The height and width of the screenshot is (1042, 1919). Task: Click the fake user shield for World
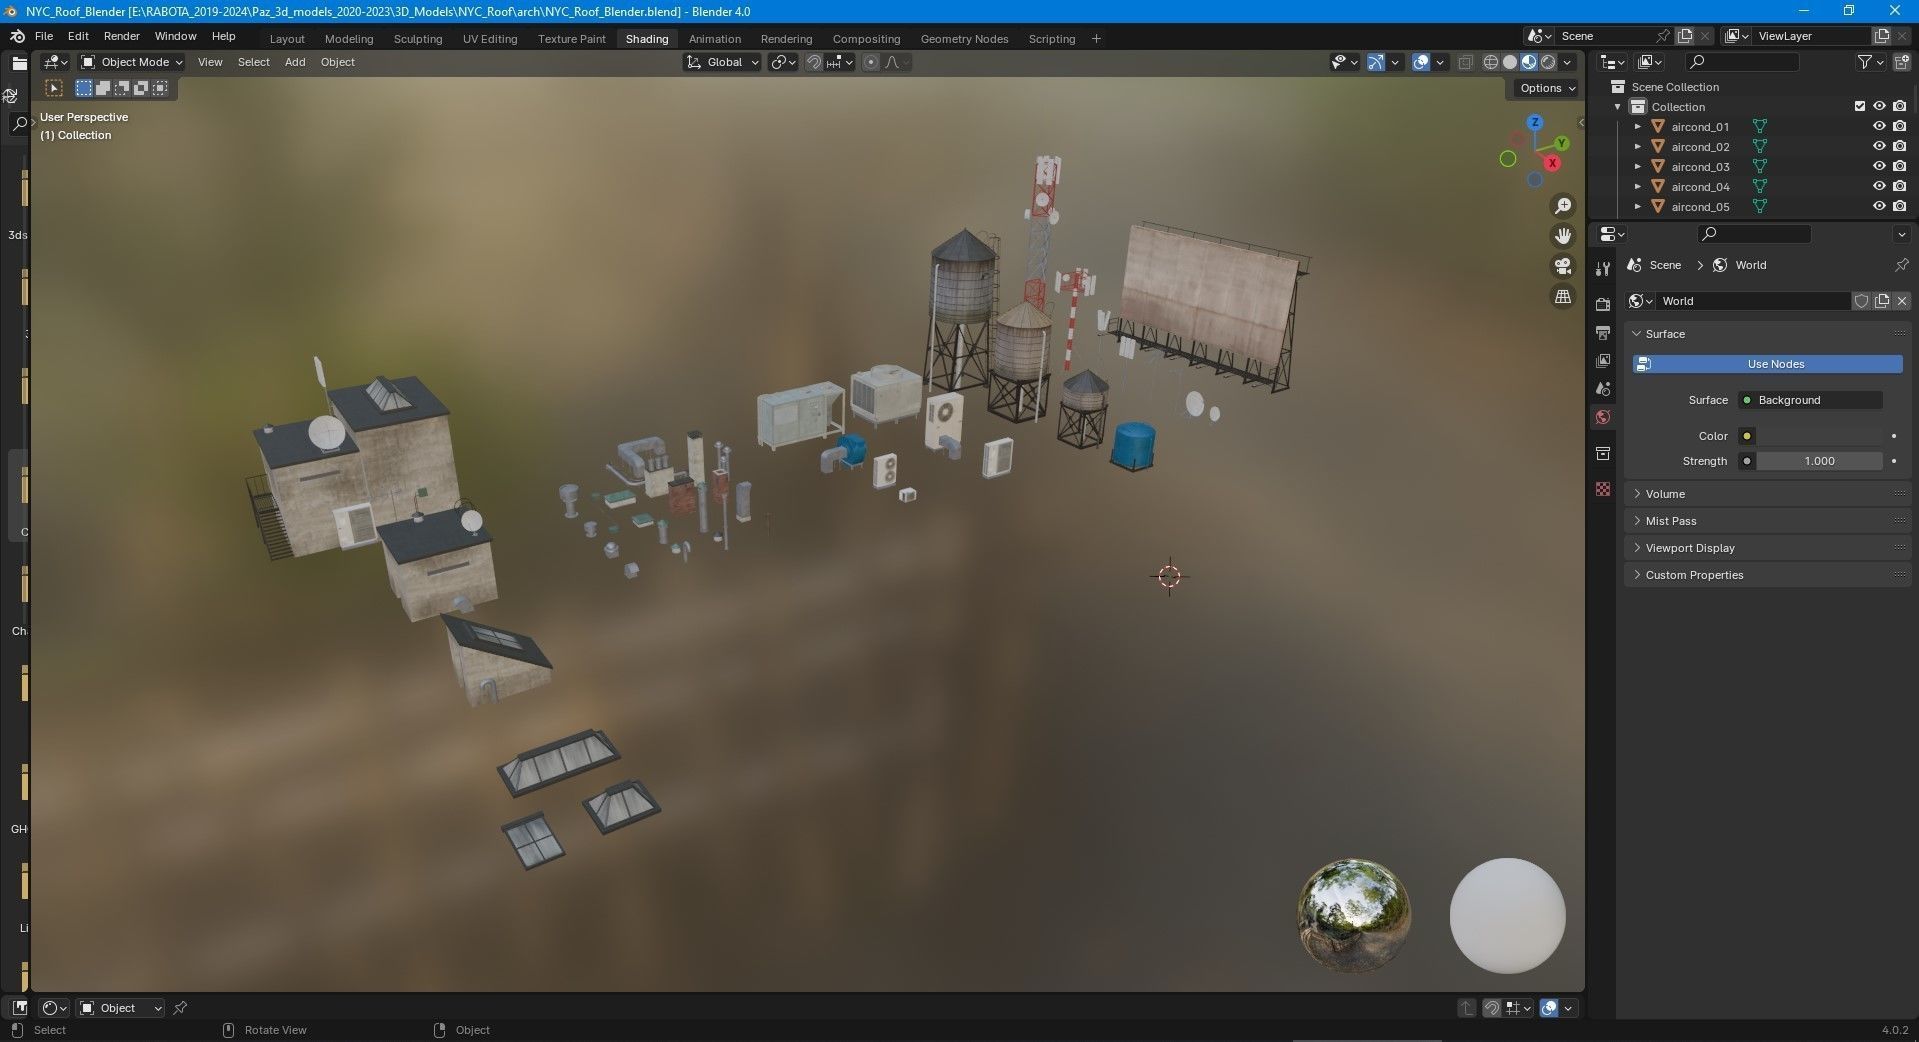(x=1861, y=301)
